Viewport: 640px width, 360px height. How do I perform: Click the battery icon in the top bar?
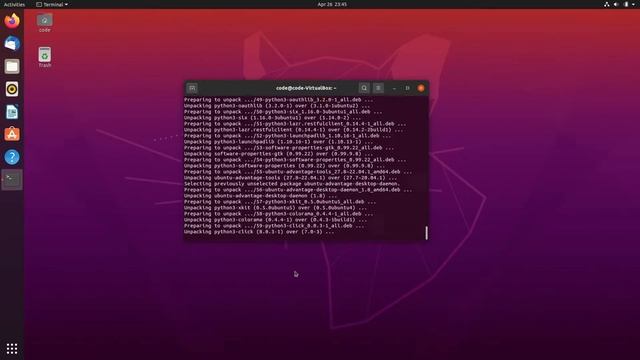(x=626, y=4)
